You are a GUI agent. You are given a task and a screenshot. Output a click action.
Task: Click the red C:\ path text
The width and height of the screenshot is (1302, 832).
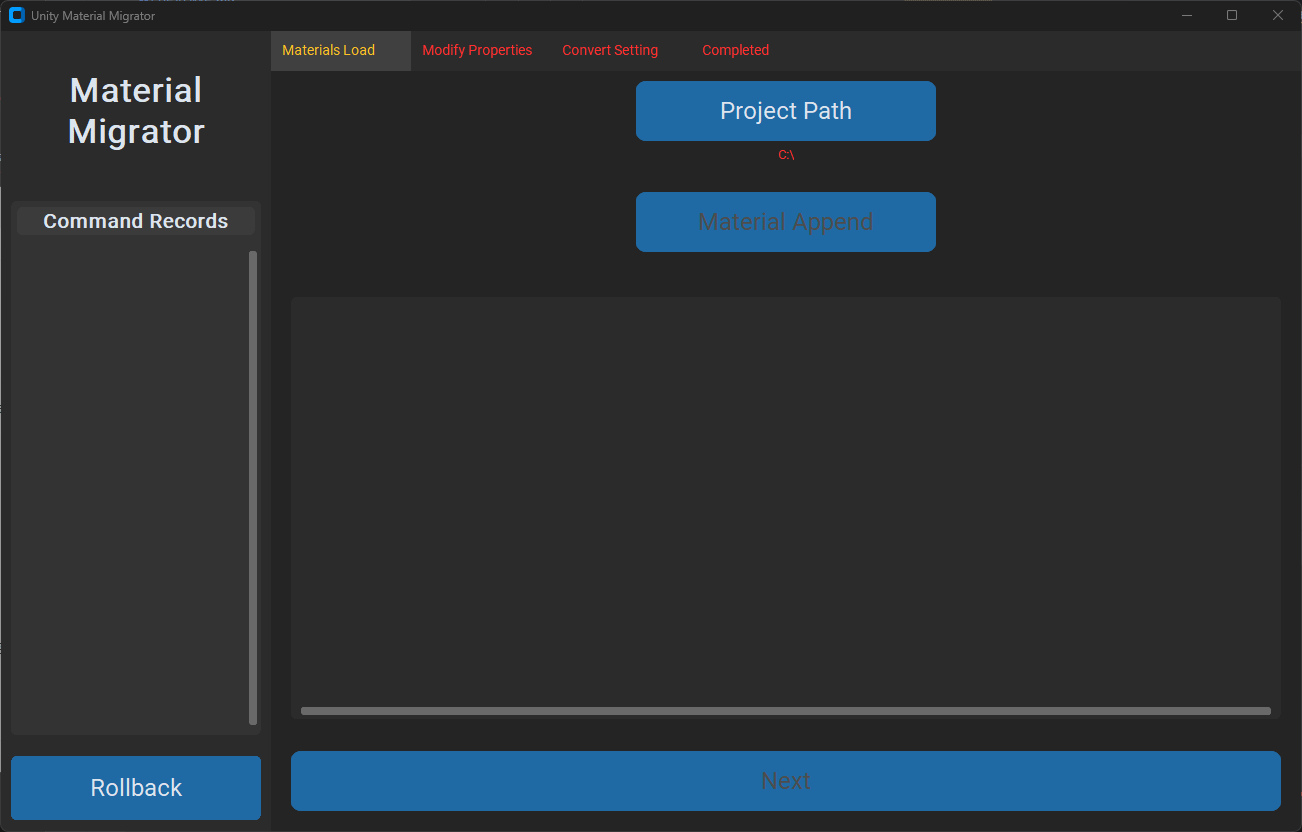pyautogui.click(x=786, y=155)
